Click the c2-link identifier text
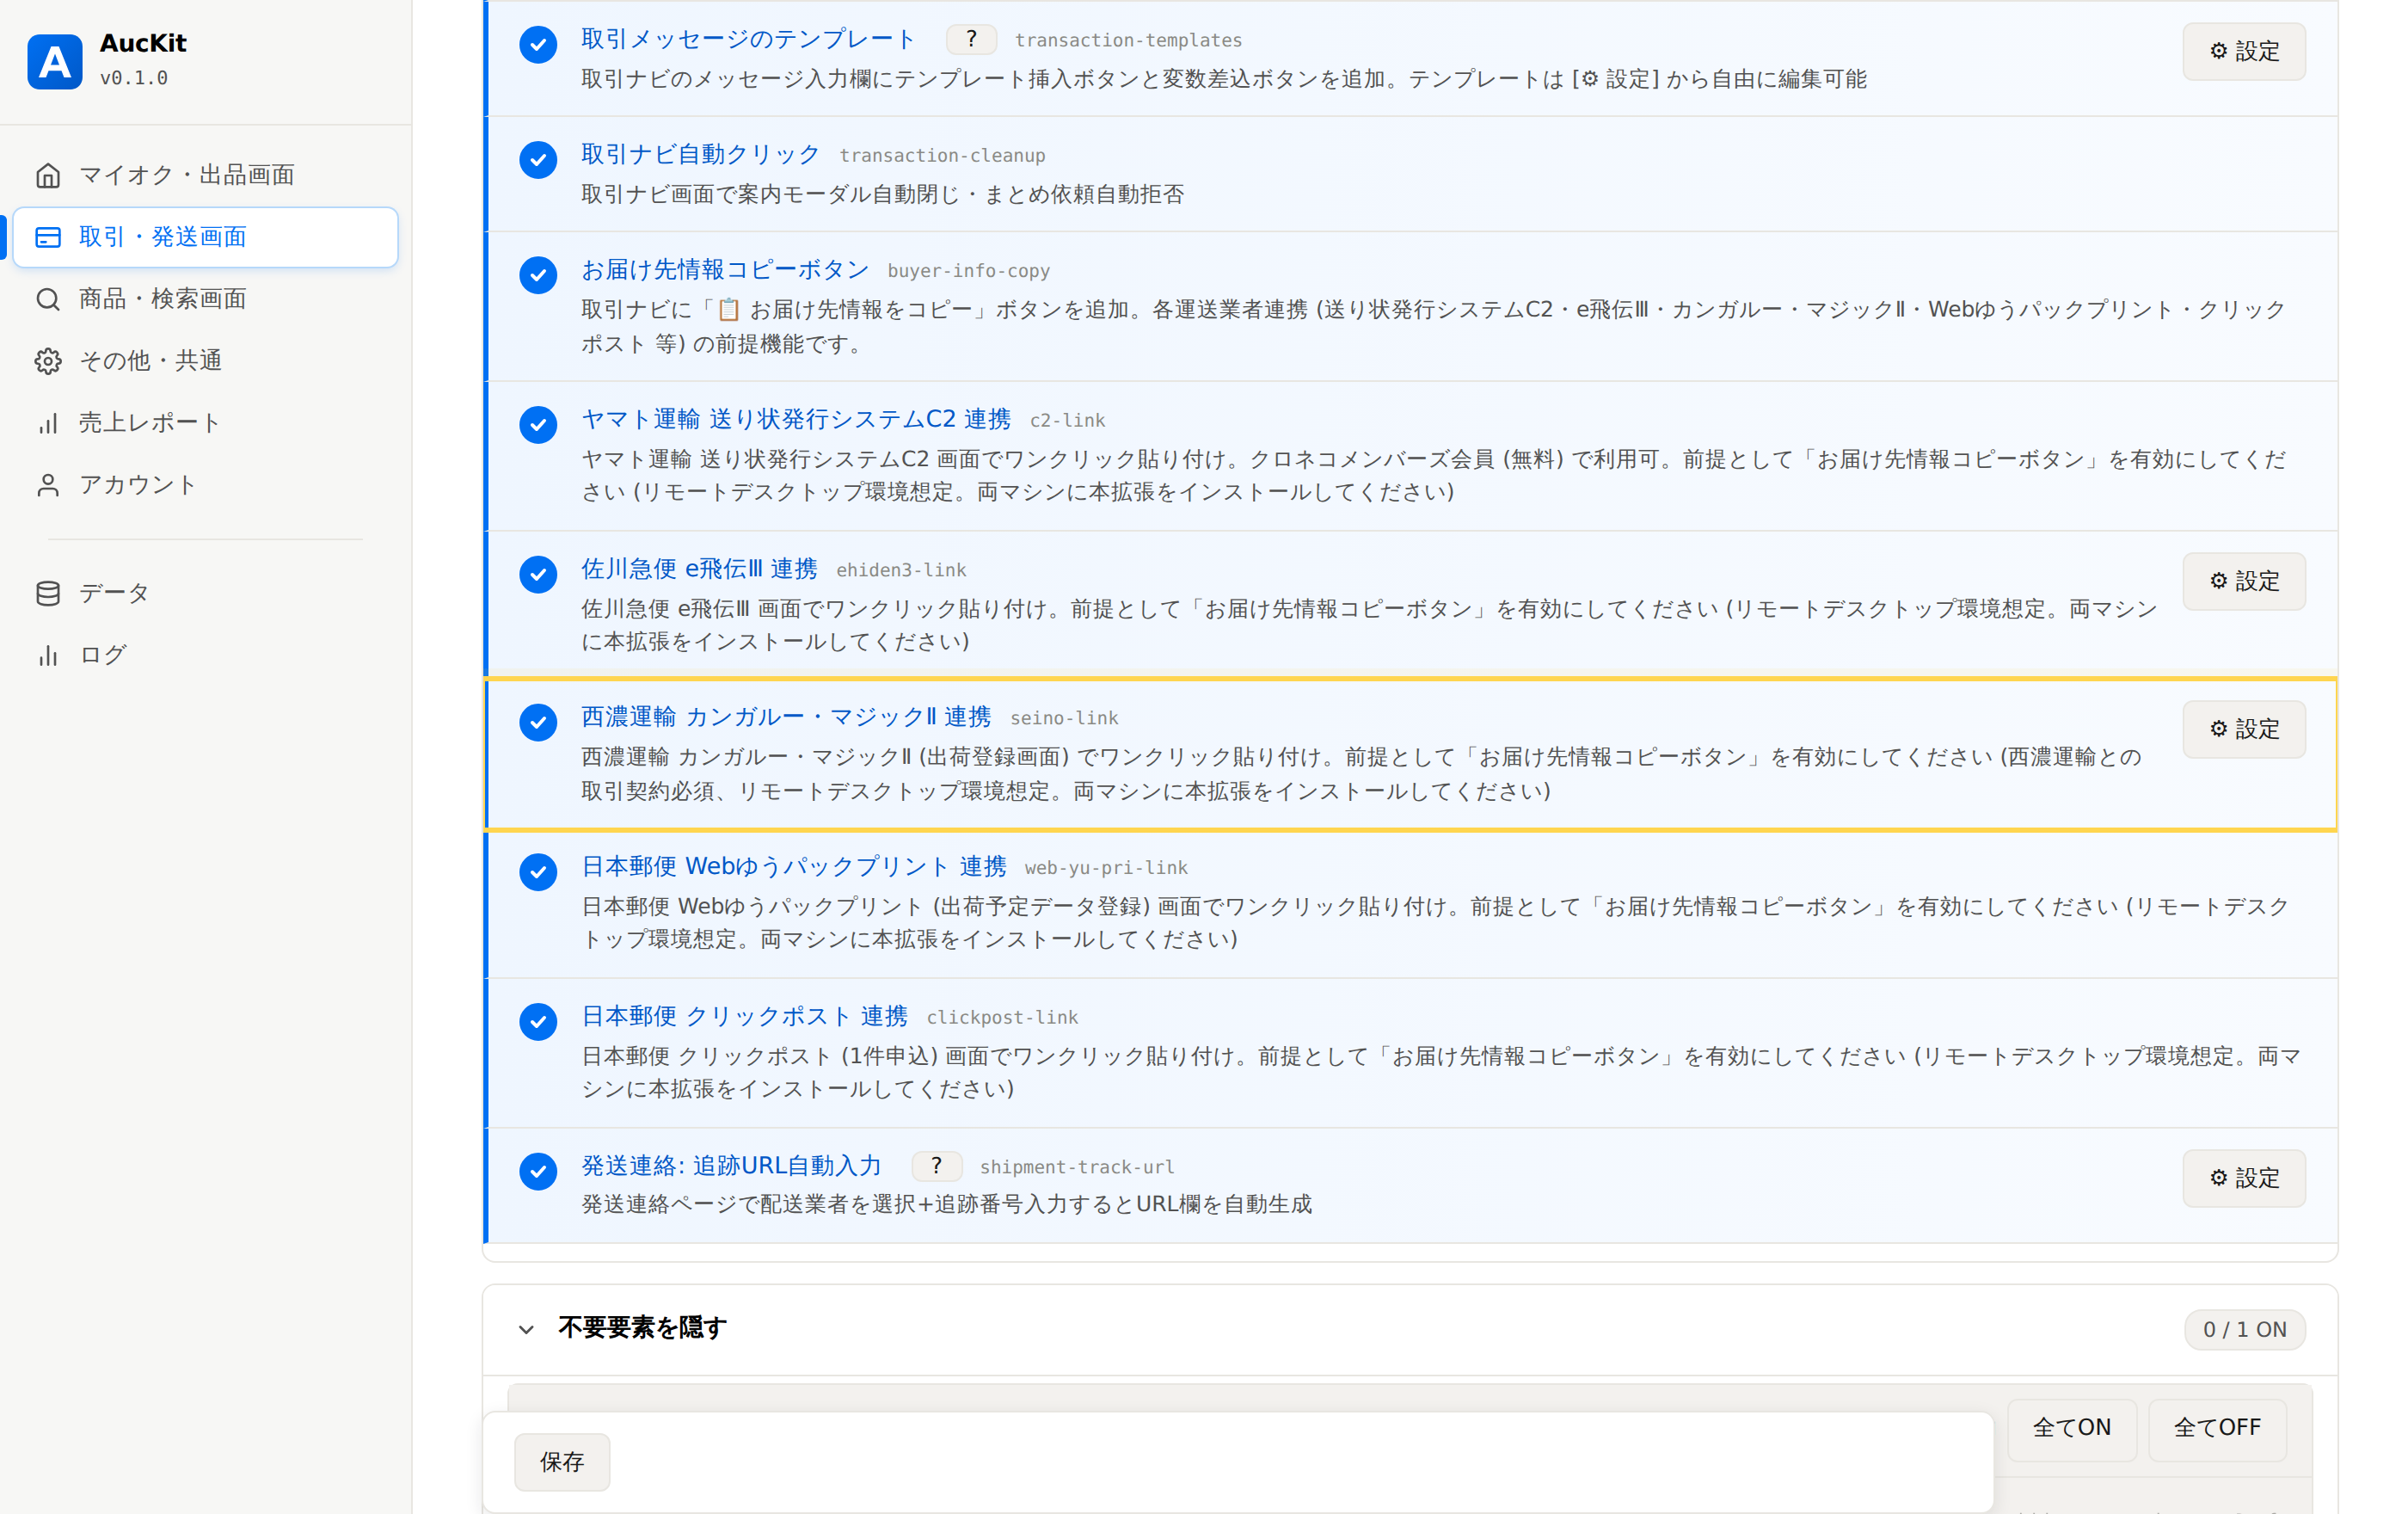 (x=1067, y=420)
